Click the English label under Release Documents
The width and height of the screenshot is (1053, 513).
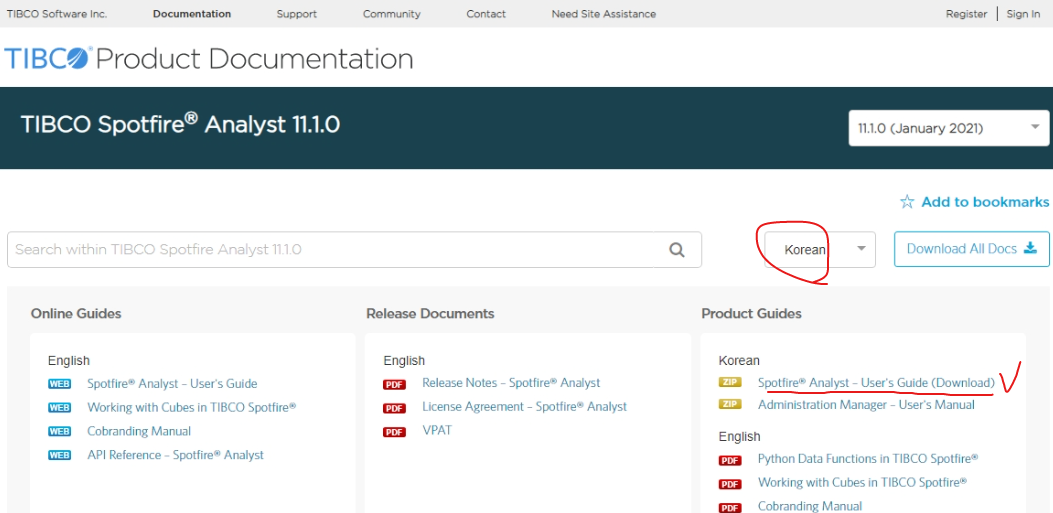404,361
